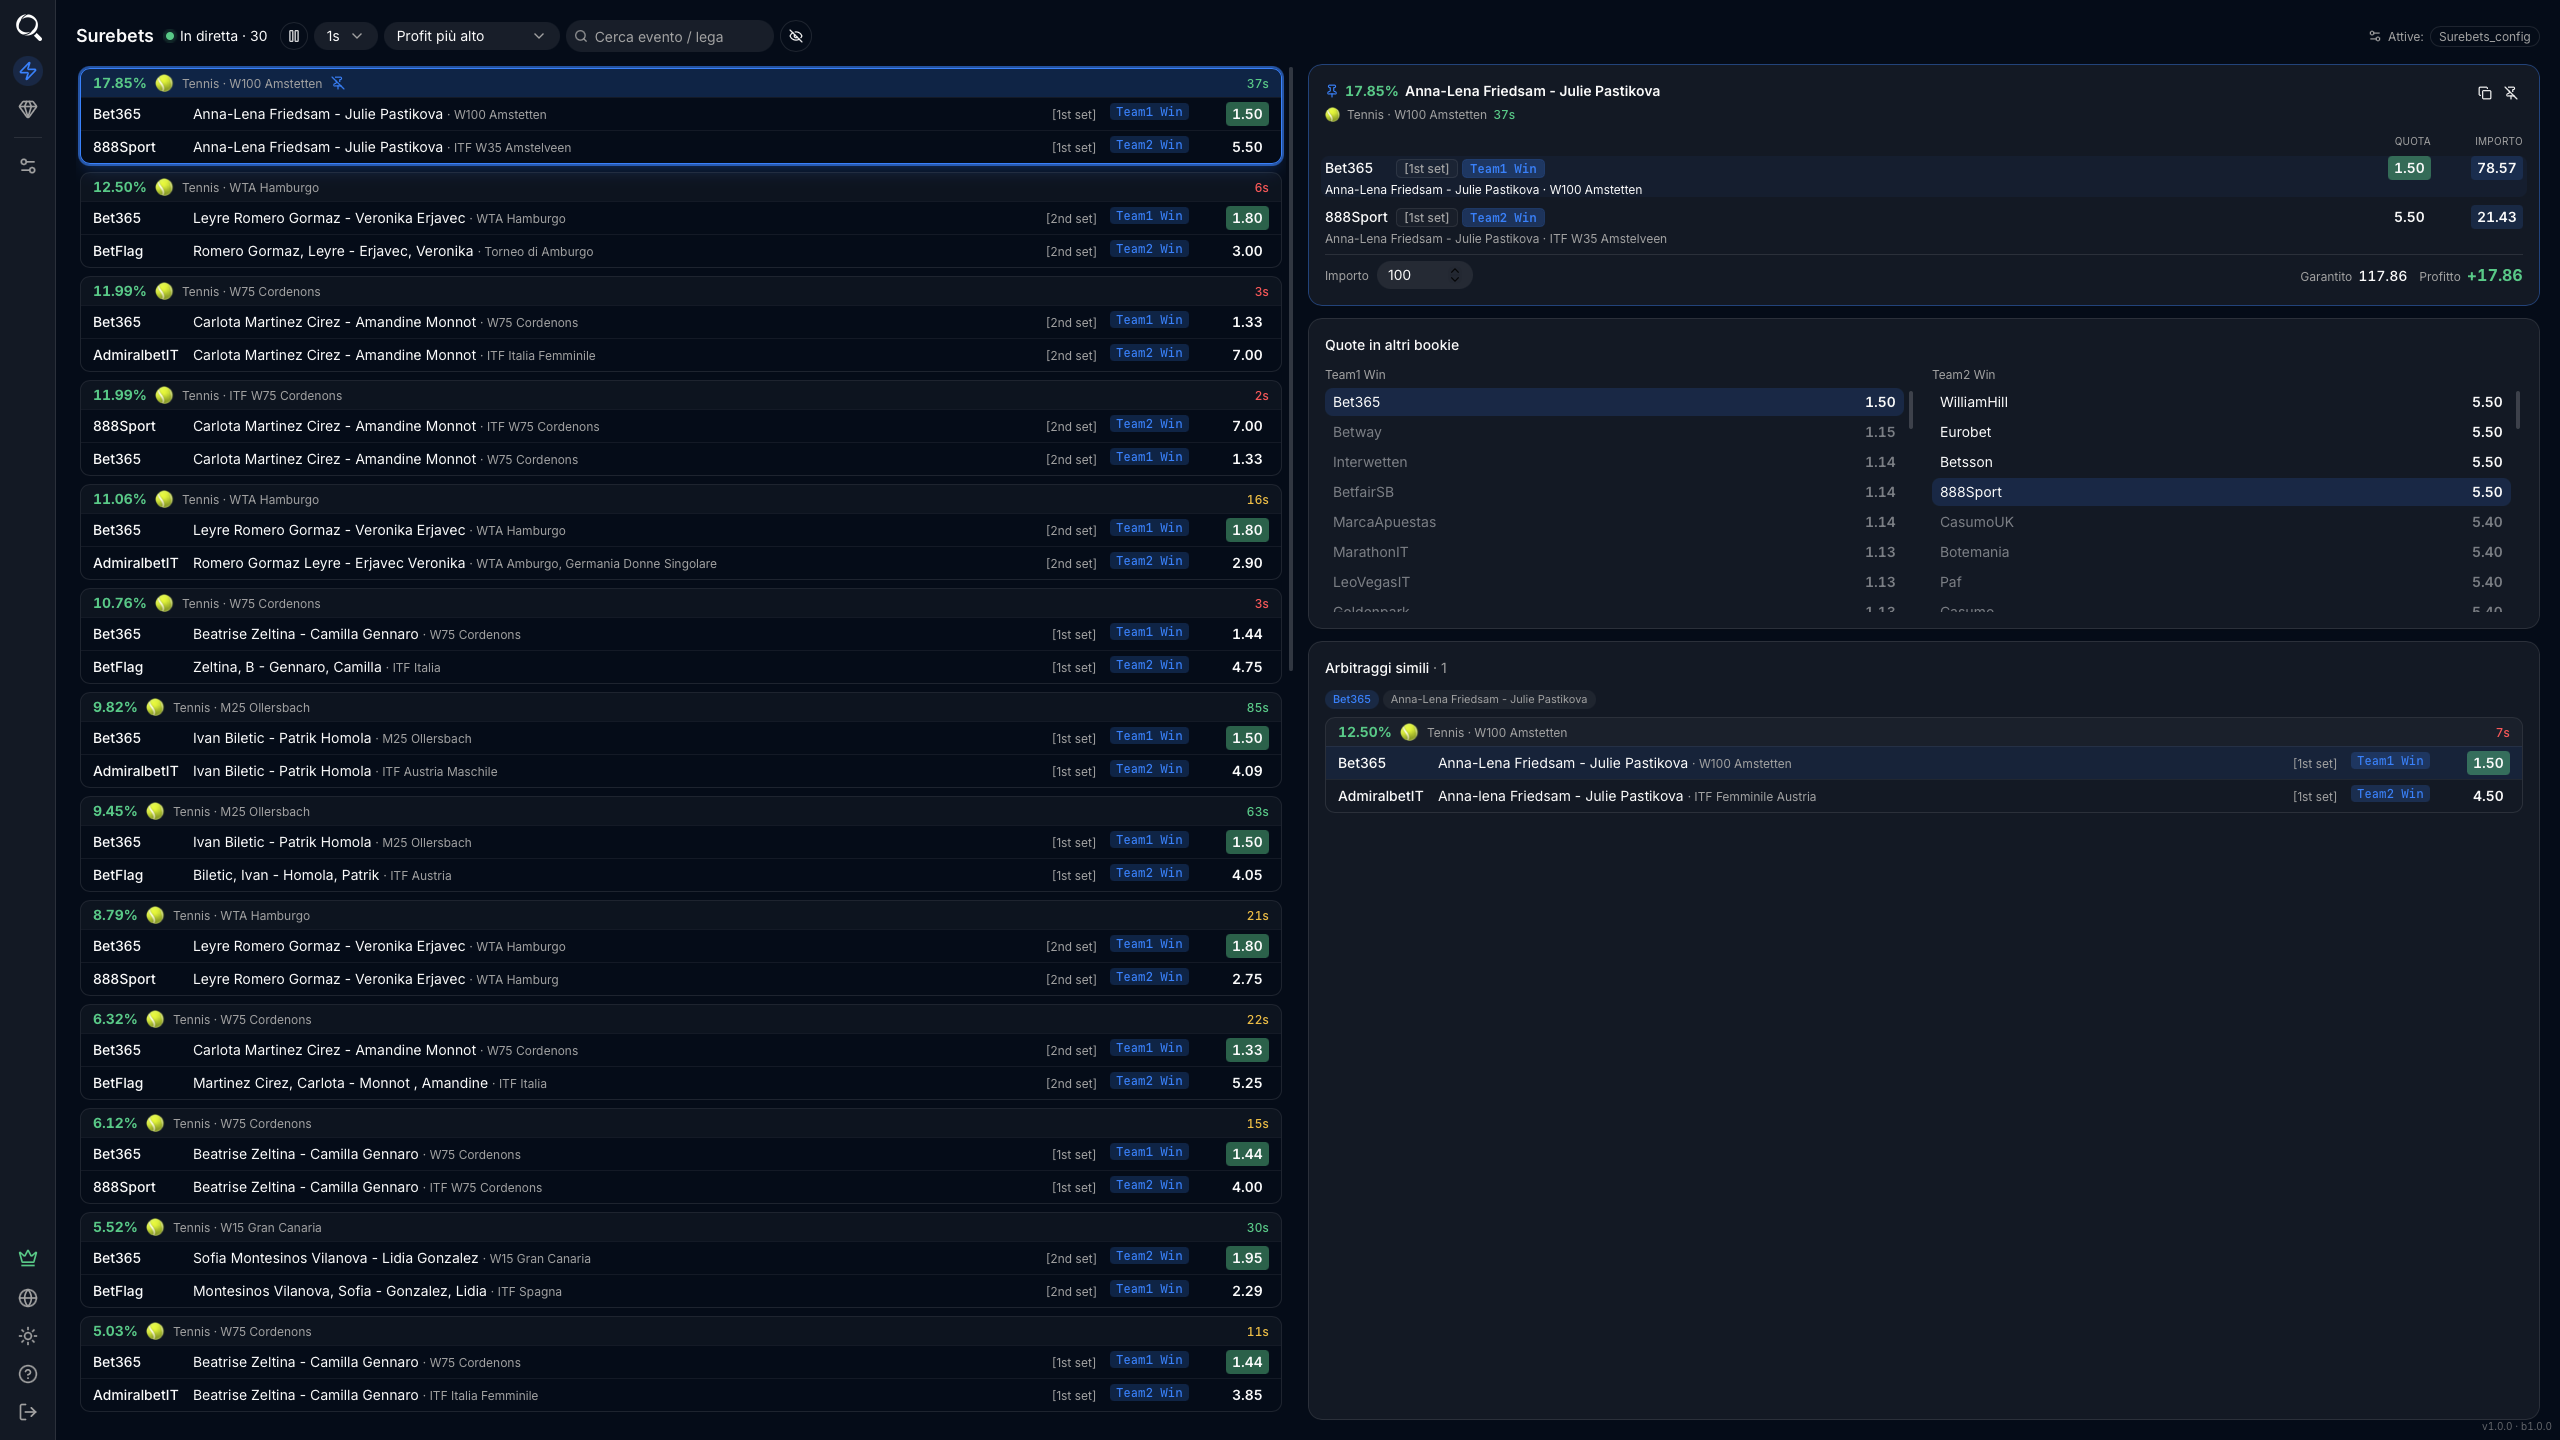Open the filter sliders icon in the sidebar
2560x1440 pixels.
click(x=28, y=166)
